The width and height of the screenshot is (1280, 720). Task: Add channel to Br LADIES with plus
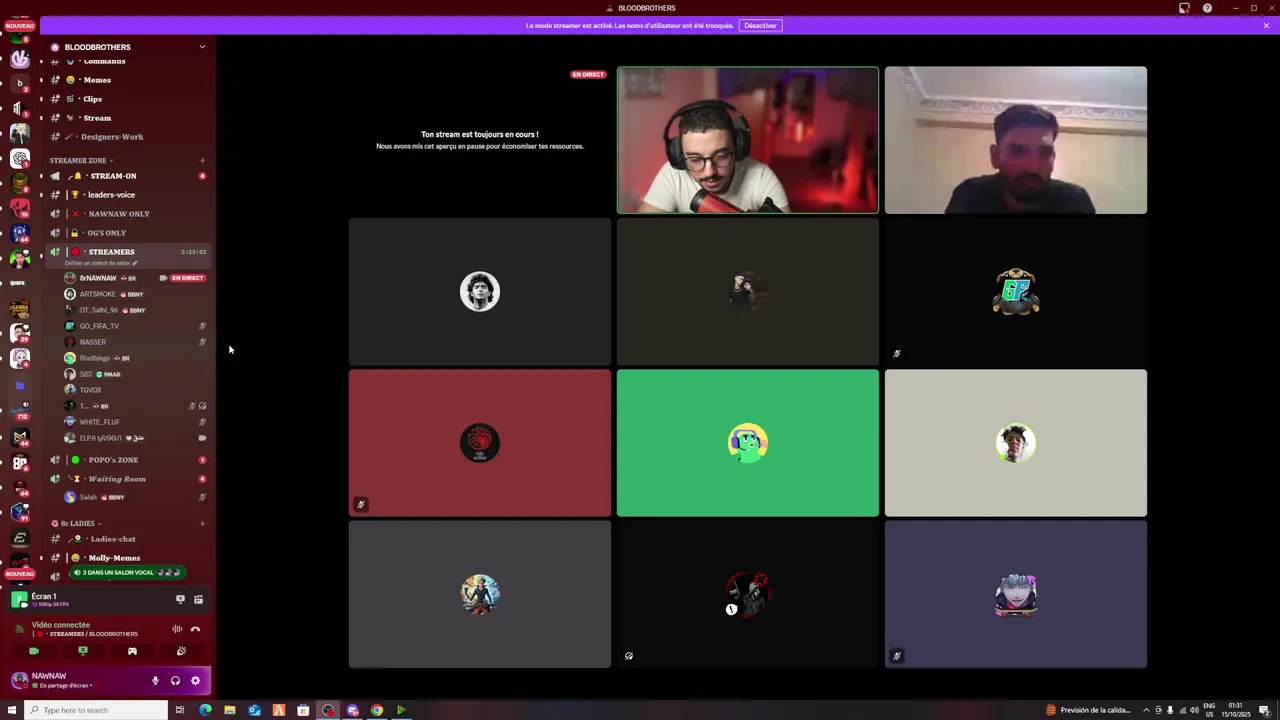202,523
